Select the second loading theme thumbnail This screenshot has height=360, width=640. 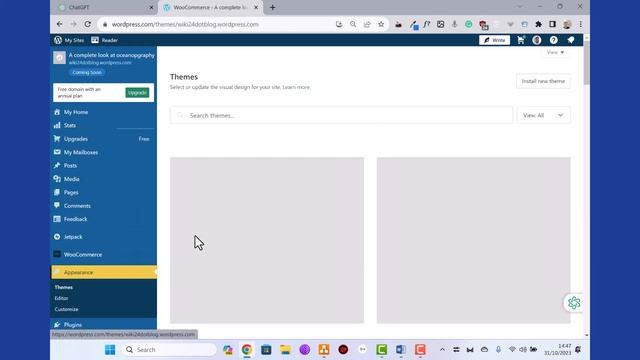point(473,240)
